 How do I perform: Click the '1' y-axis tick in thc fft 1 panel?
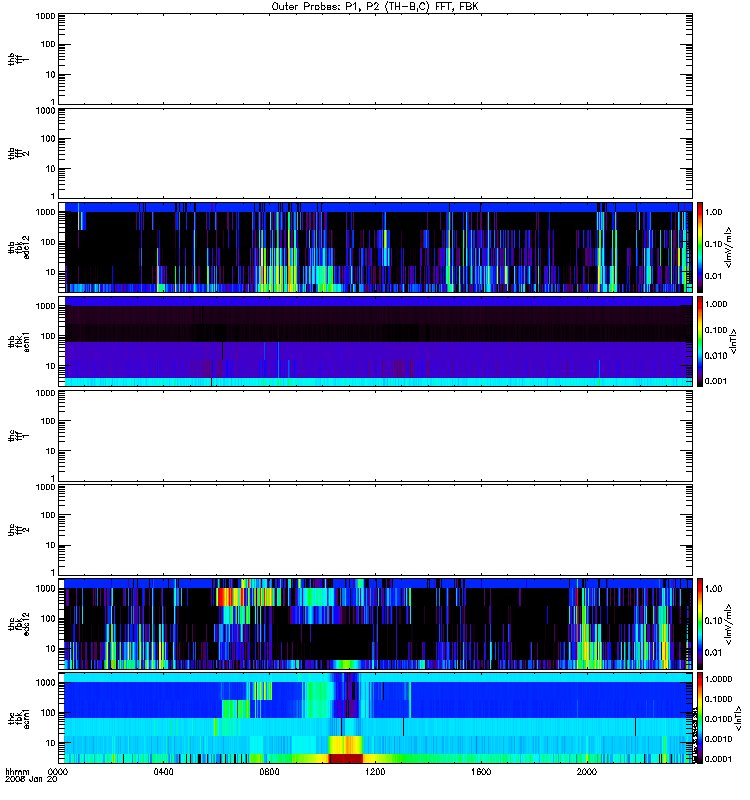pyautogui.click(x=53, y=479)
